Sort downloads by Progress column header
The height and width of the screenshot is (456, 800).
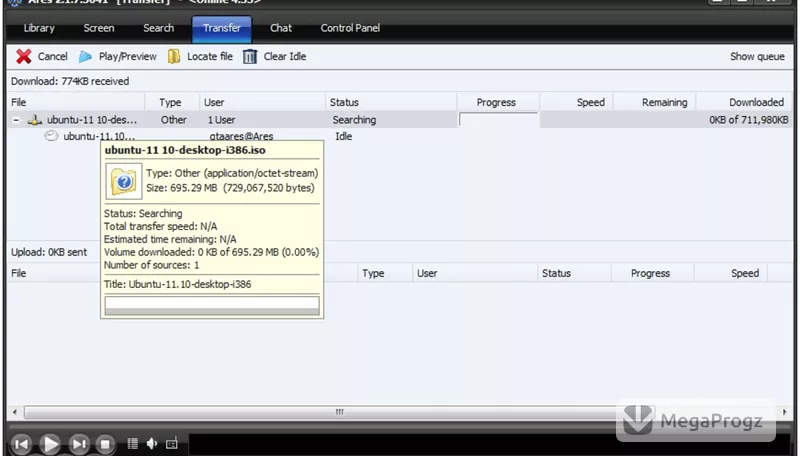point(498,102)
